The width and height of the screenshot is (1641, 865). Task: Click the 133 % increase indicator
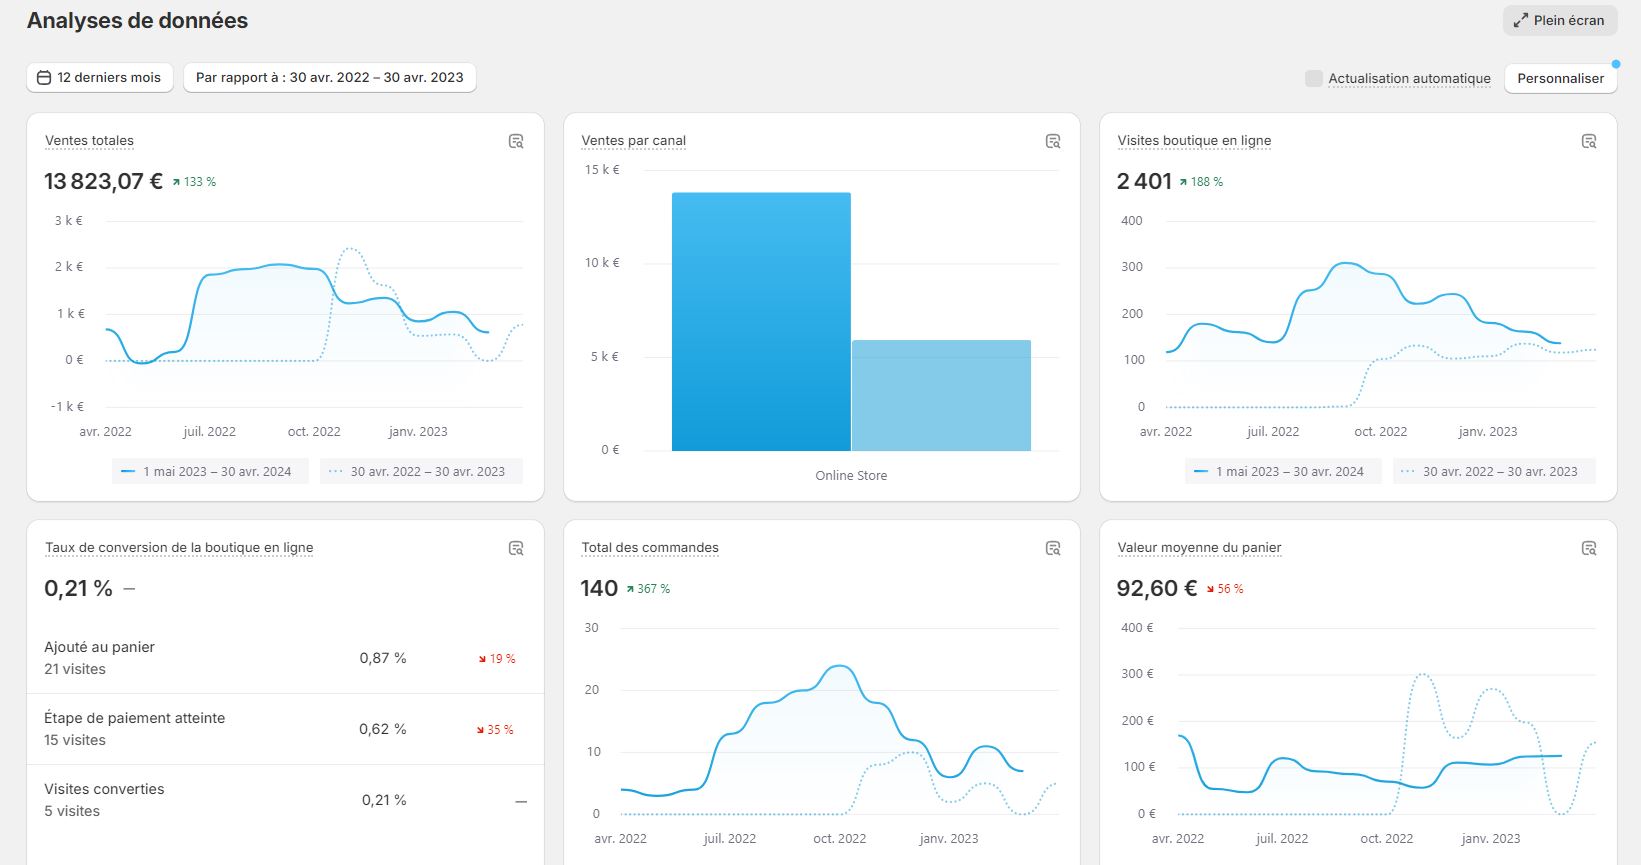(194, 182)
